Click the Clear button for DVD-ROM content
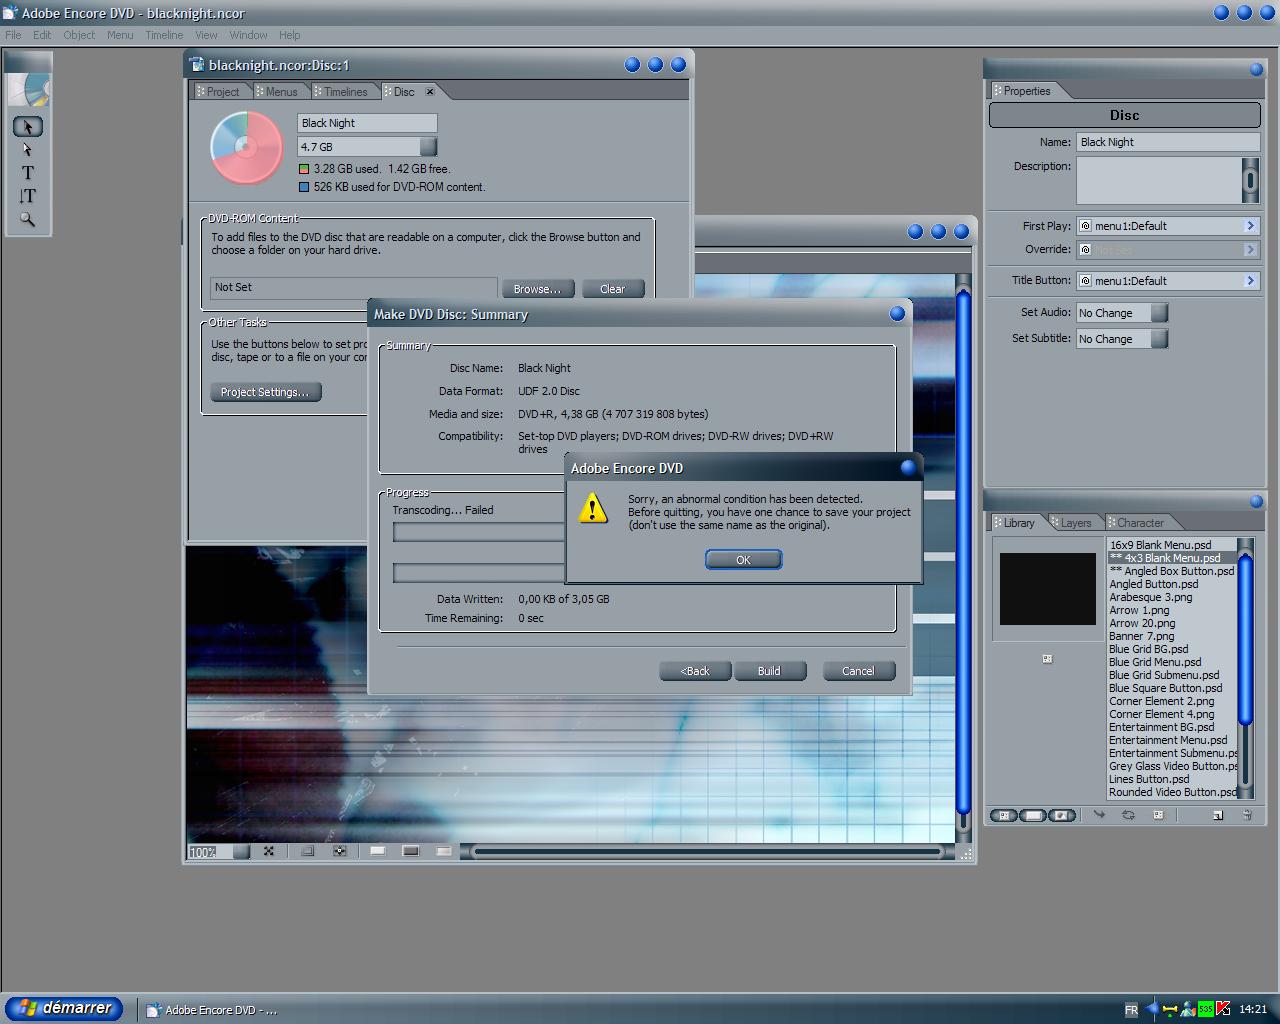Viewport: 1280px width, 1024px height. [612, 289]
